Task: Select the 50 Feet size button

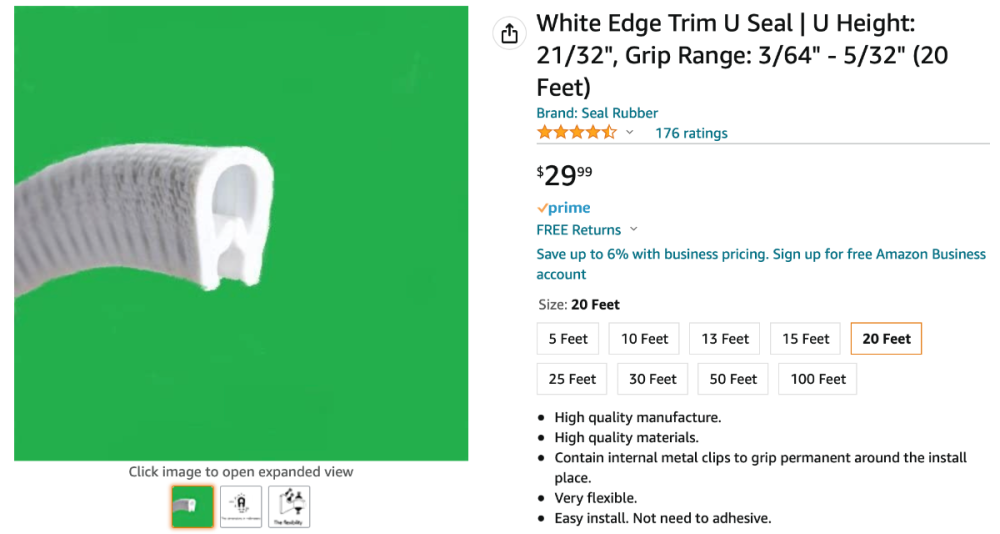Action: 733,379
